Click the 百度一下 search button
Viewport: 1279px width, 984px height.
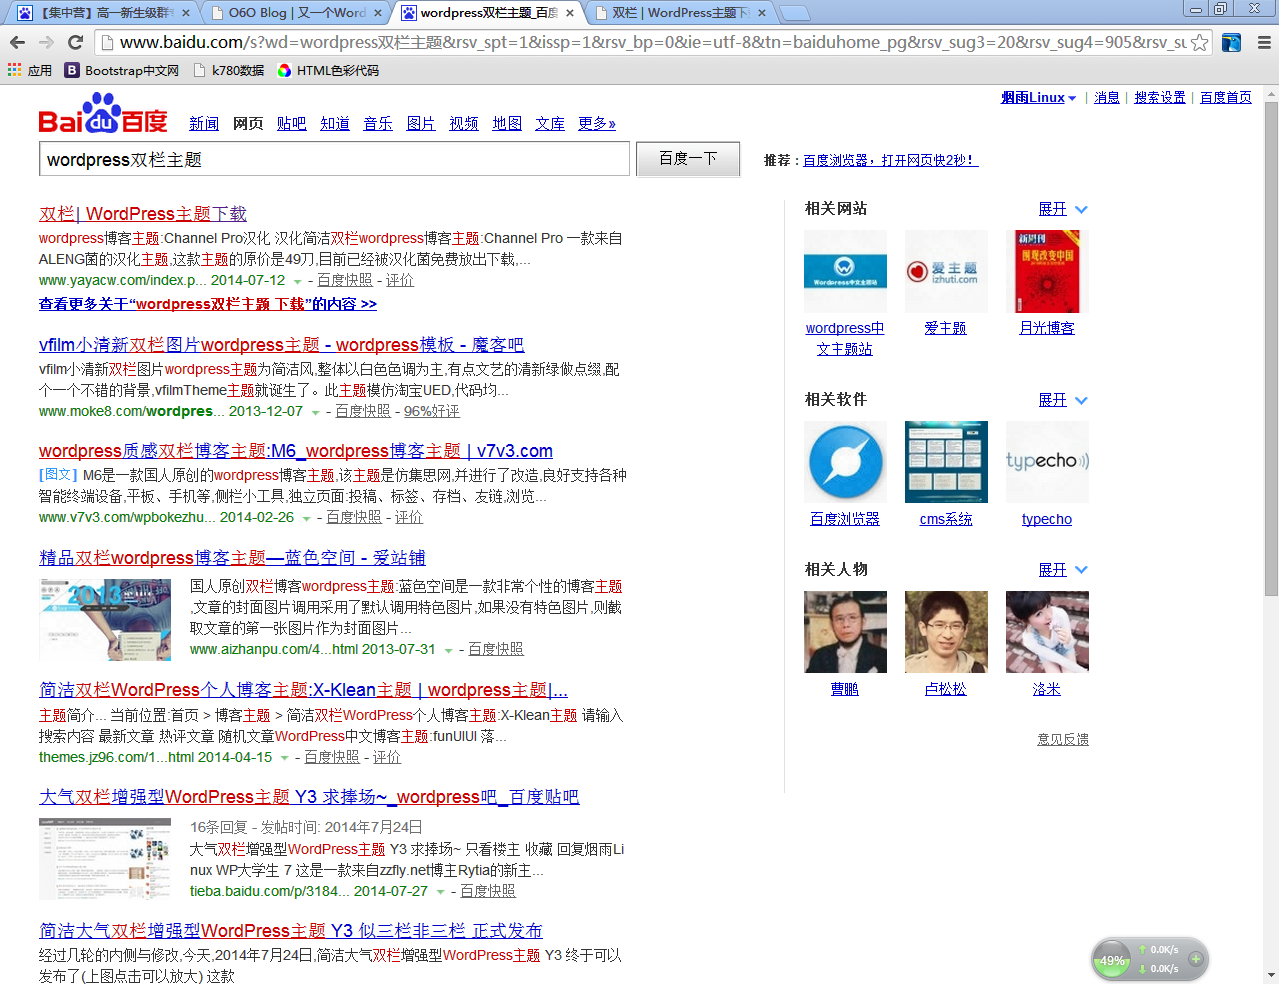[x=688, y=159]
